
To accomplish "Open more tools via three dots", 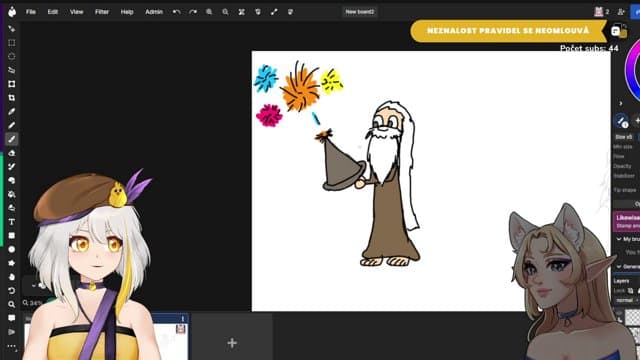I will 12,346.
